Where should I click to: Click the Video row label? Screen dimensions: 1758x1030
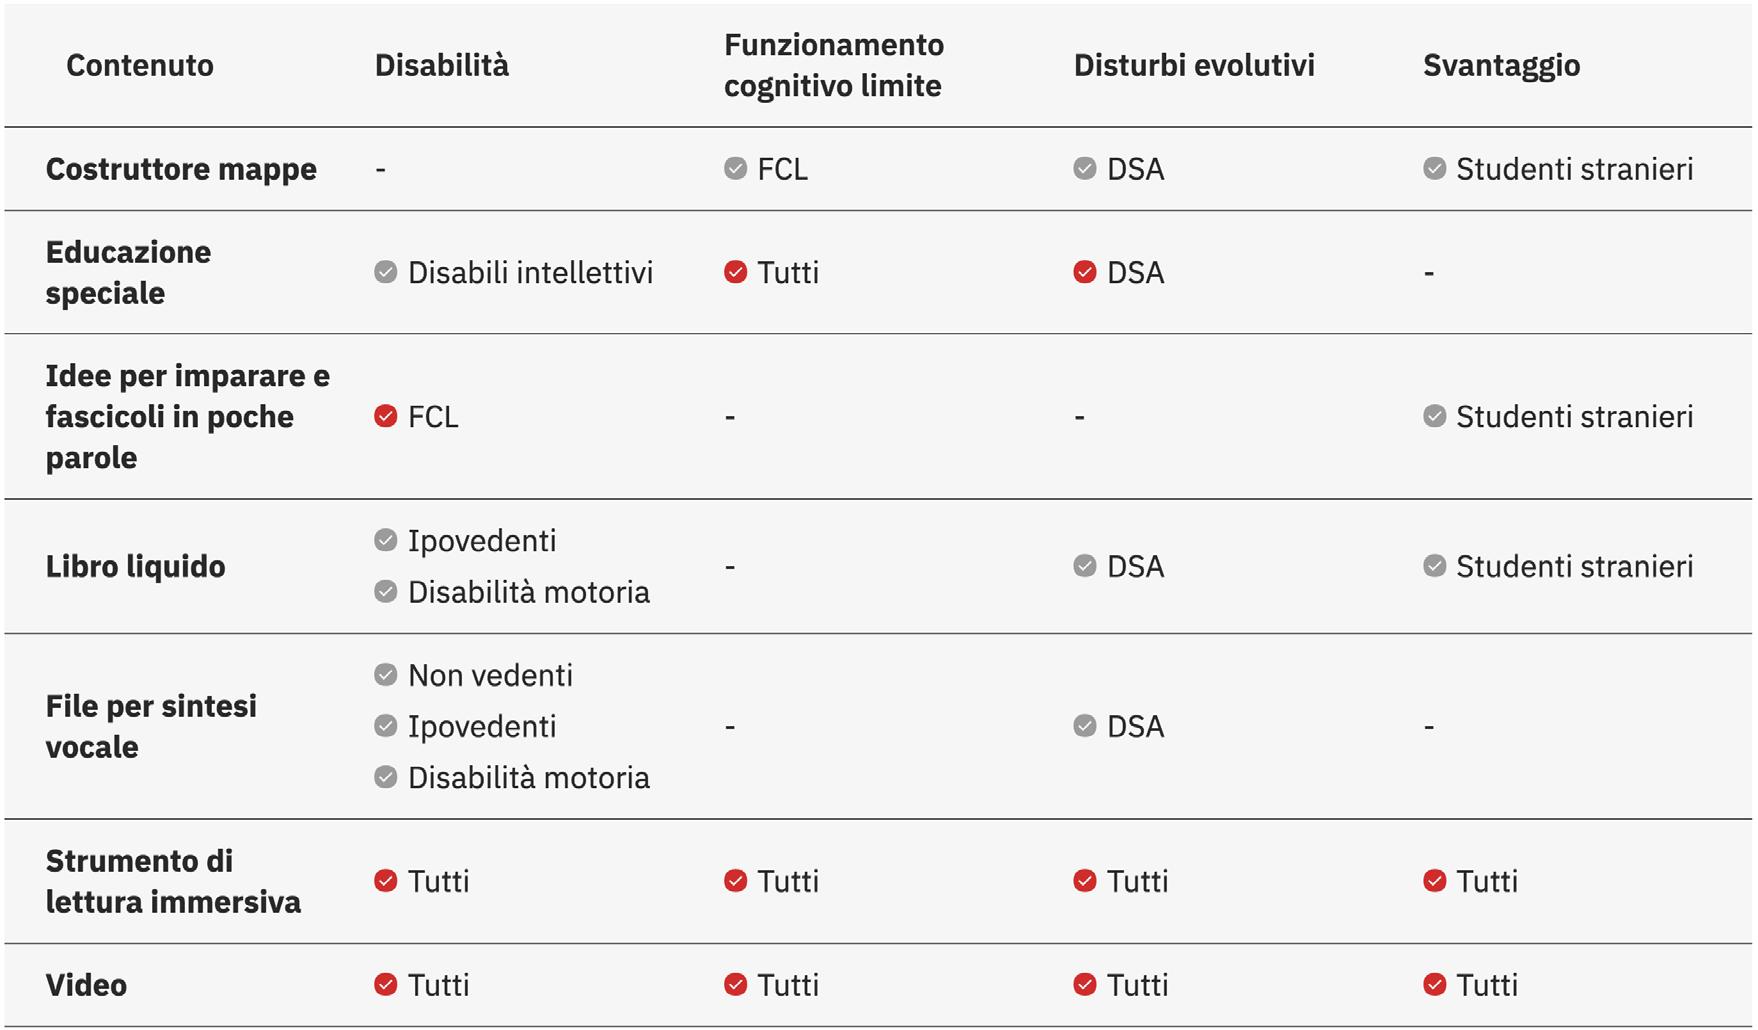pos(86,985)
